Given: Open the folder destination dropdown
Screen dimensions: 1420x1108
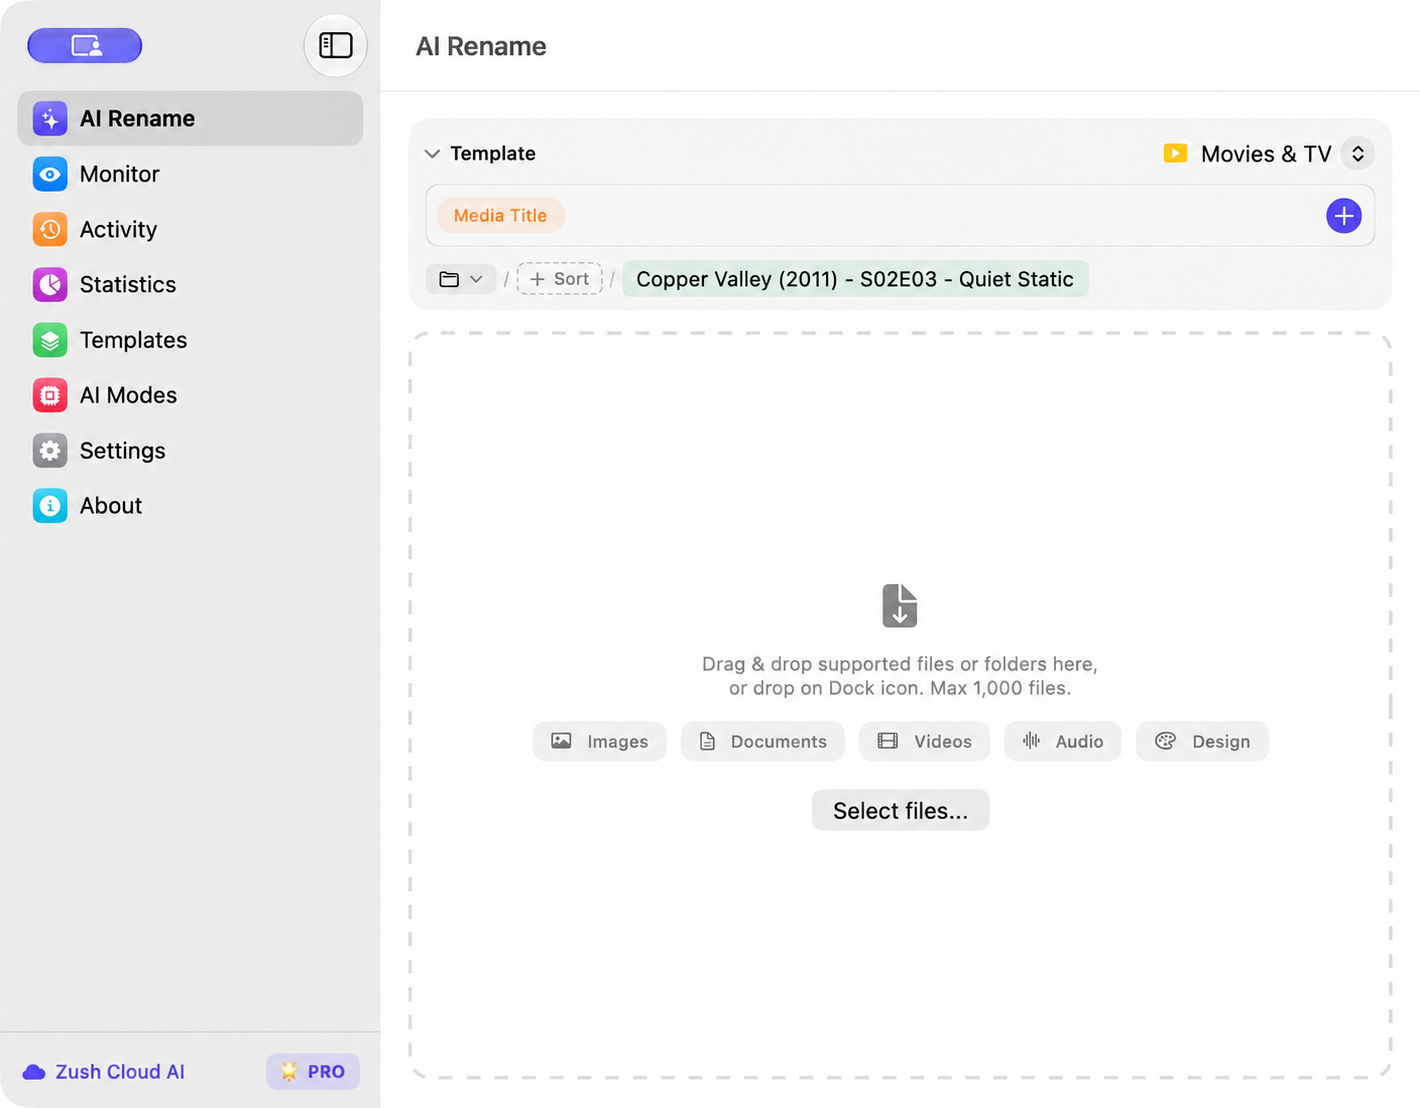Looking at the screenshot, I should [x=461, y=279].
